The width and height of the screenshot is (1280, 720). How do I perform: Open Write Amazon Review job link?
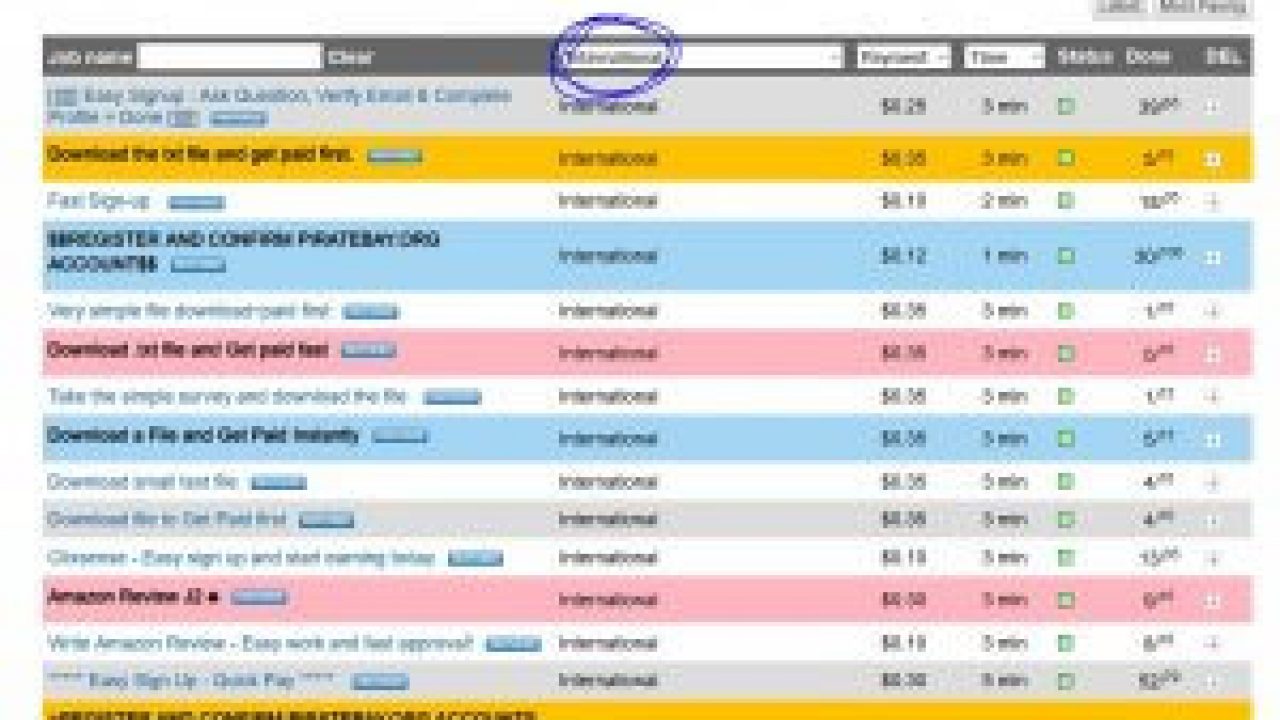click(259, 643)
